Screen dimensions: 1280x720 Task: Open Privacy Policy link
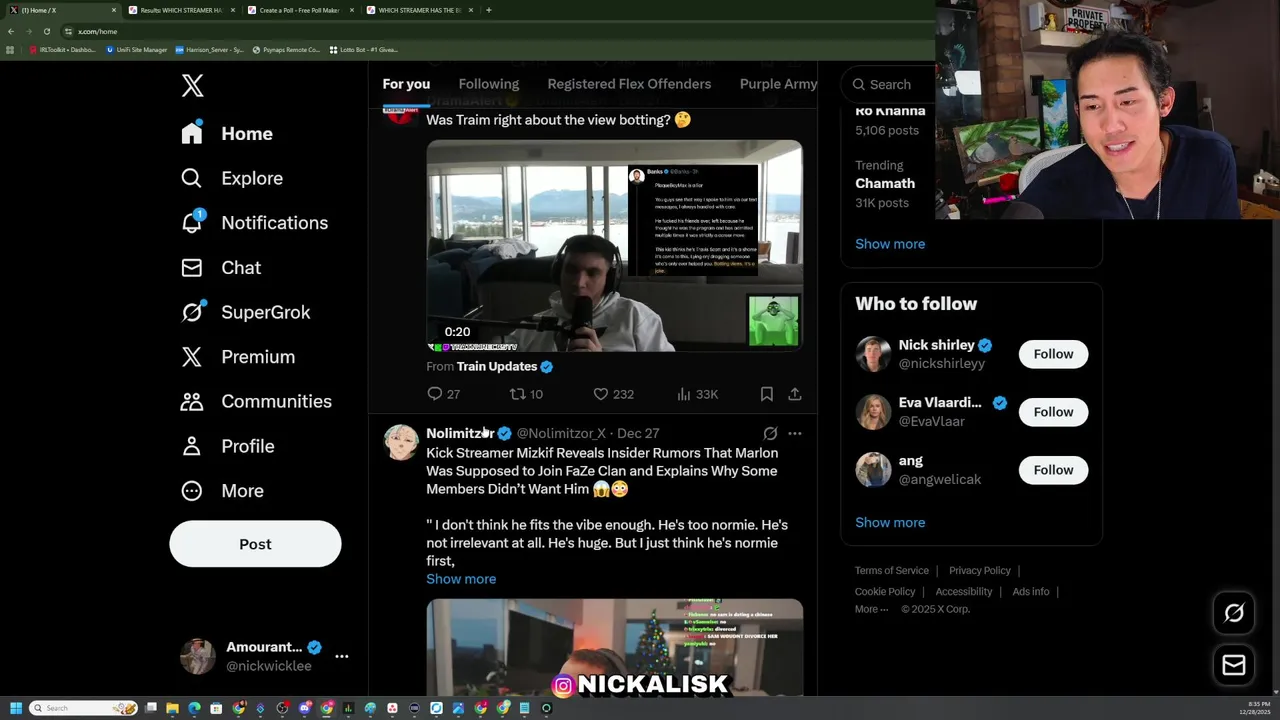click(x=980, y=571)
